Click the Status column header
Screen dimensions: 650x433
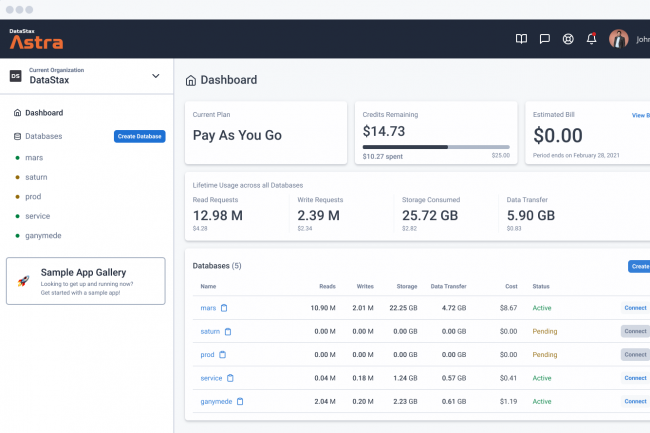(541, 286)
